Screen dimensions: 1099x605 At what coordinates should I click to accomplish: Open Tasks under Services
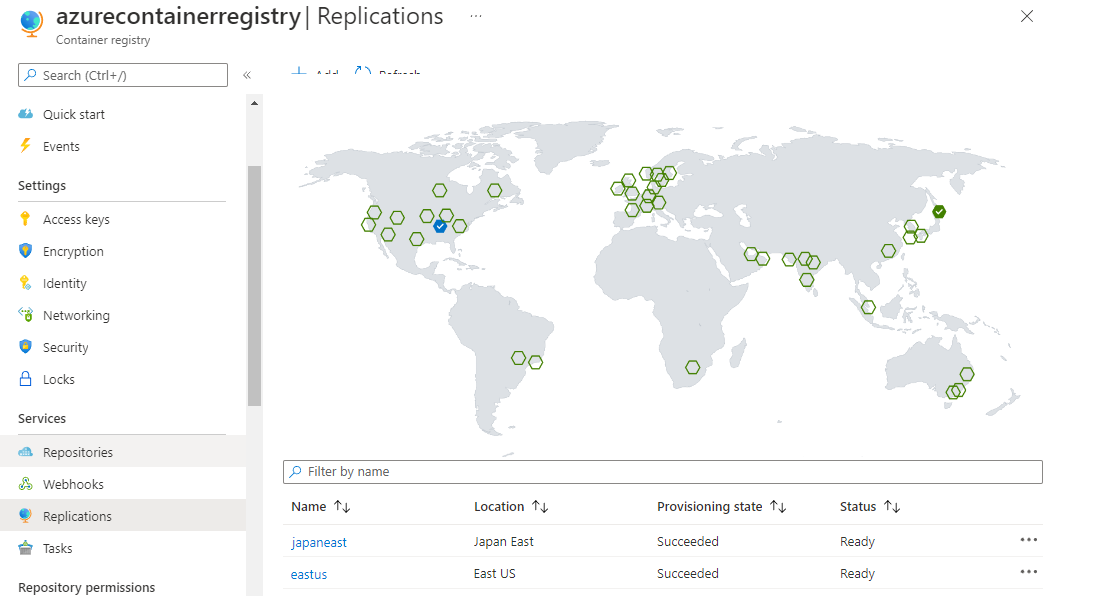57,549
